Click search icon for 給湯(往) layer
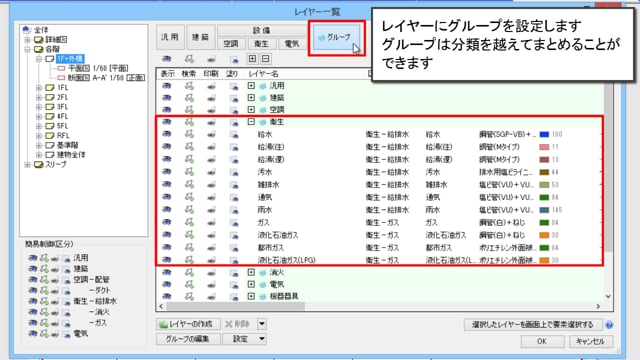640x360 pixels. [x=189, y=147]
